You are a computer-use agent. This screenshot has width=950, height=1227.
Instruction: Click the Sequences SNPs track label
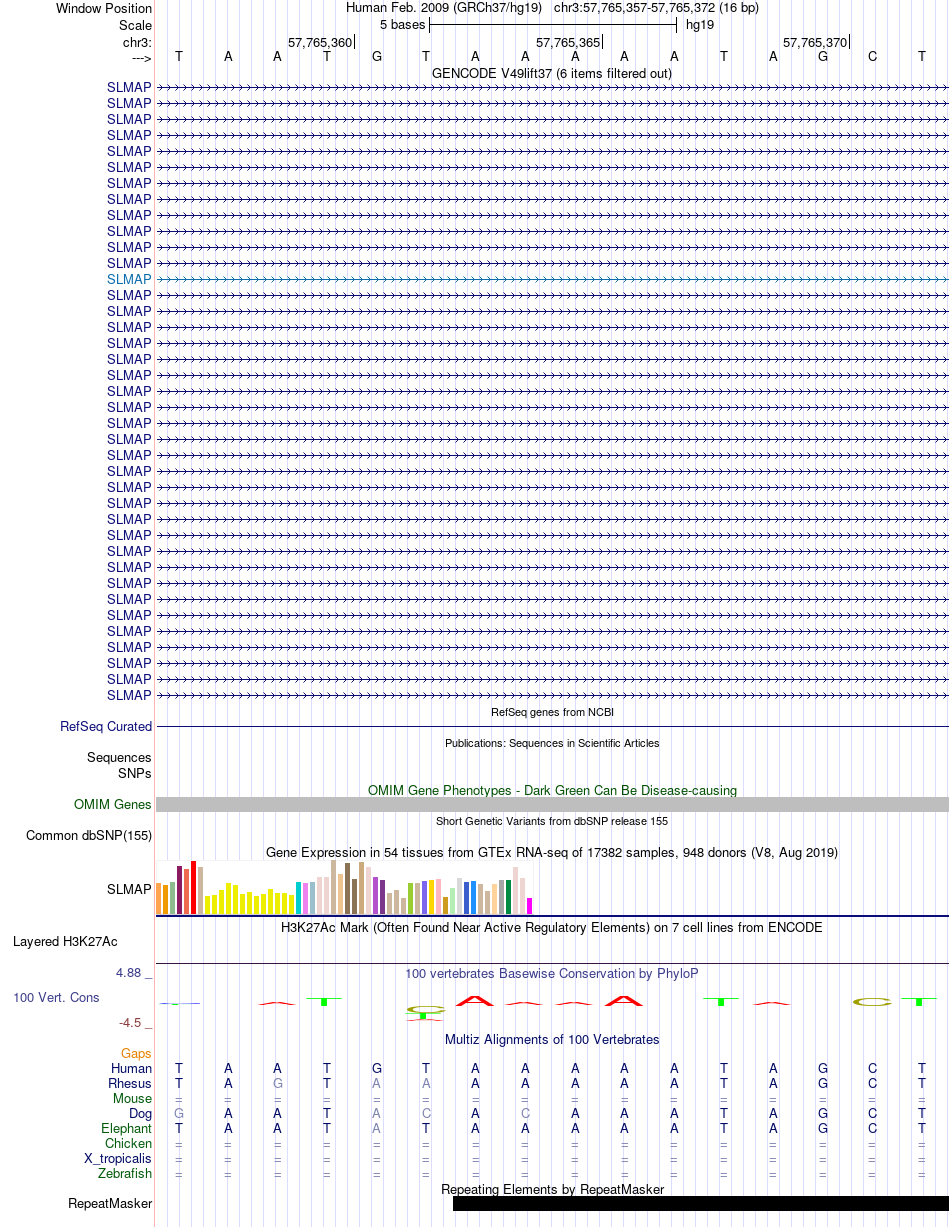119,766
